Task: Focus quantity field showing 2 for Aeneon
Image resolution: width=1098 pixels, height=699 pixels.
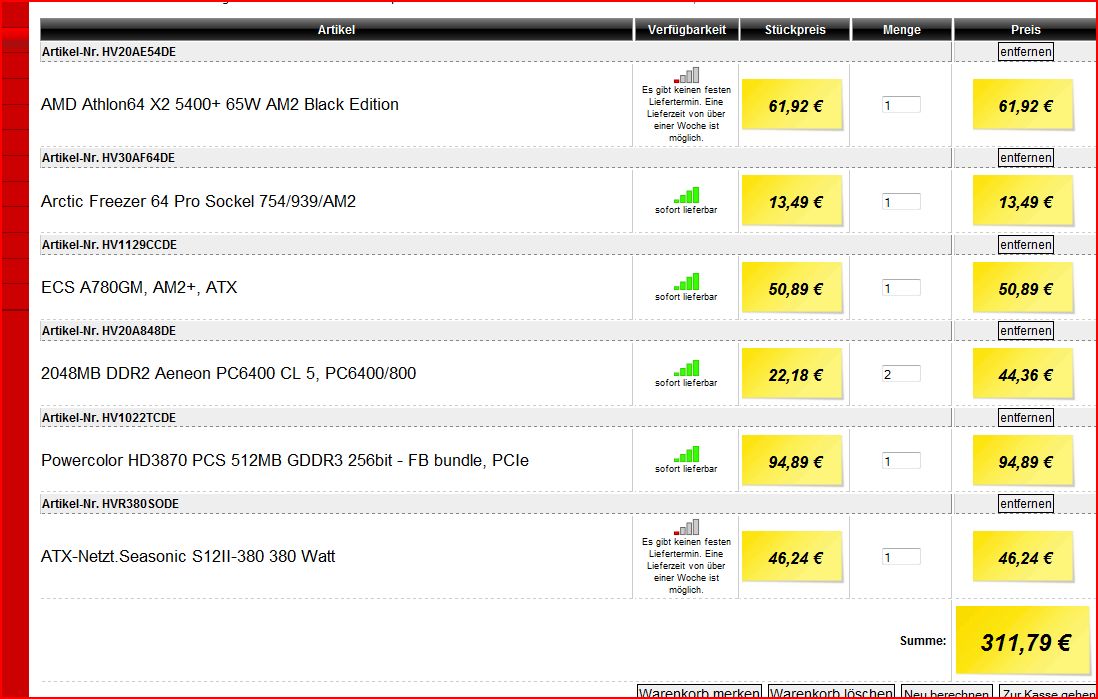Action: [901, 374]
